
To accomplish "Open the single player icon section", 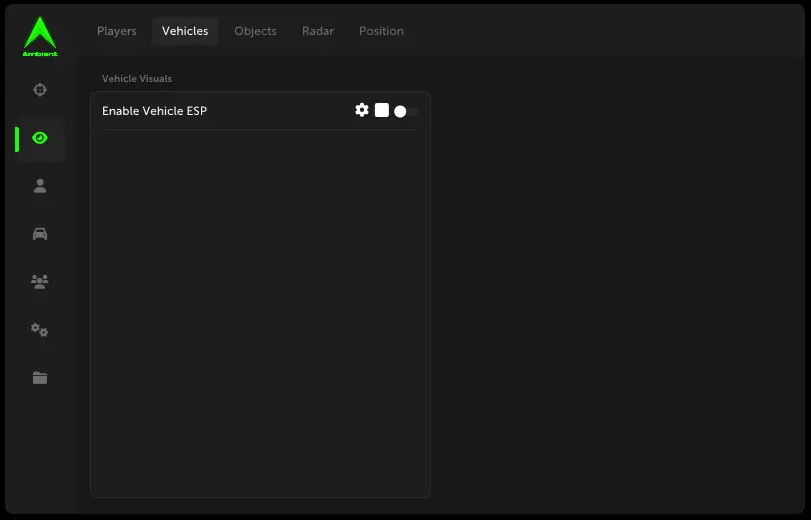I will point(40,186).
